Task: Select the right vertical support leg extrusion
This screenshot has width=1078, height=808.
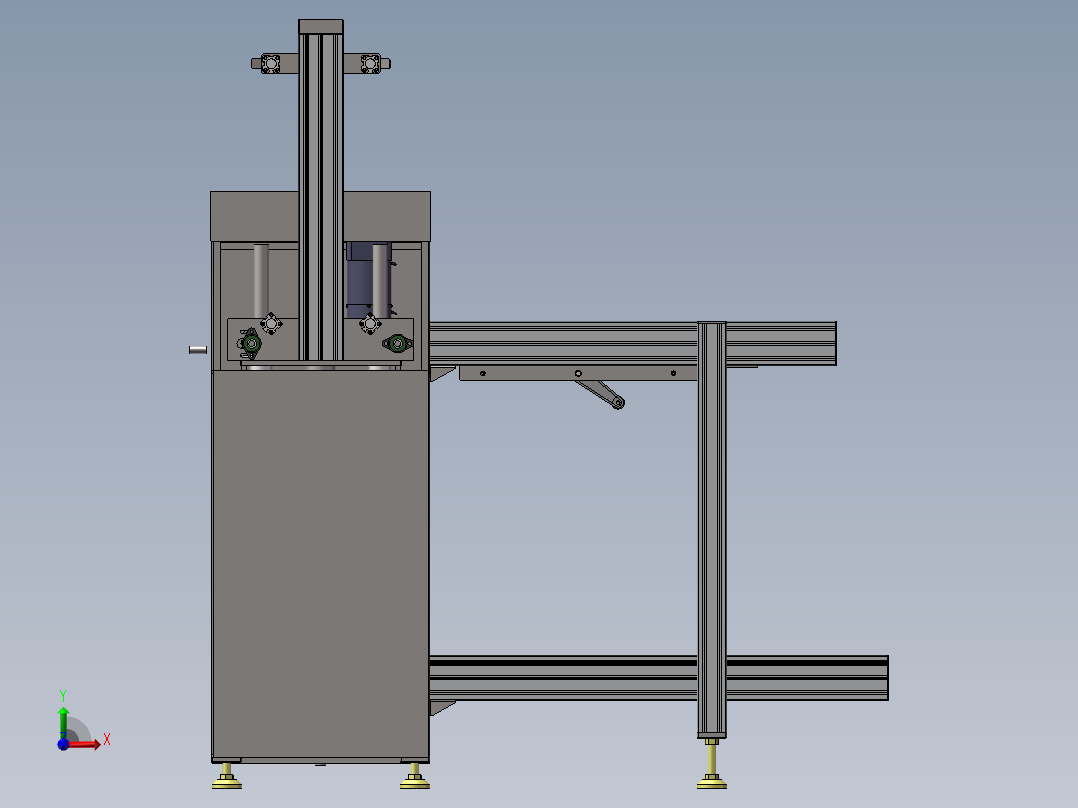Action: click(712, 529)
